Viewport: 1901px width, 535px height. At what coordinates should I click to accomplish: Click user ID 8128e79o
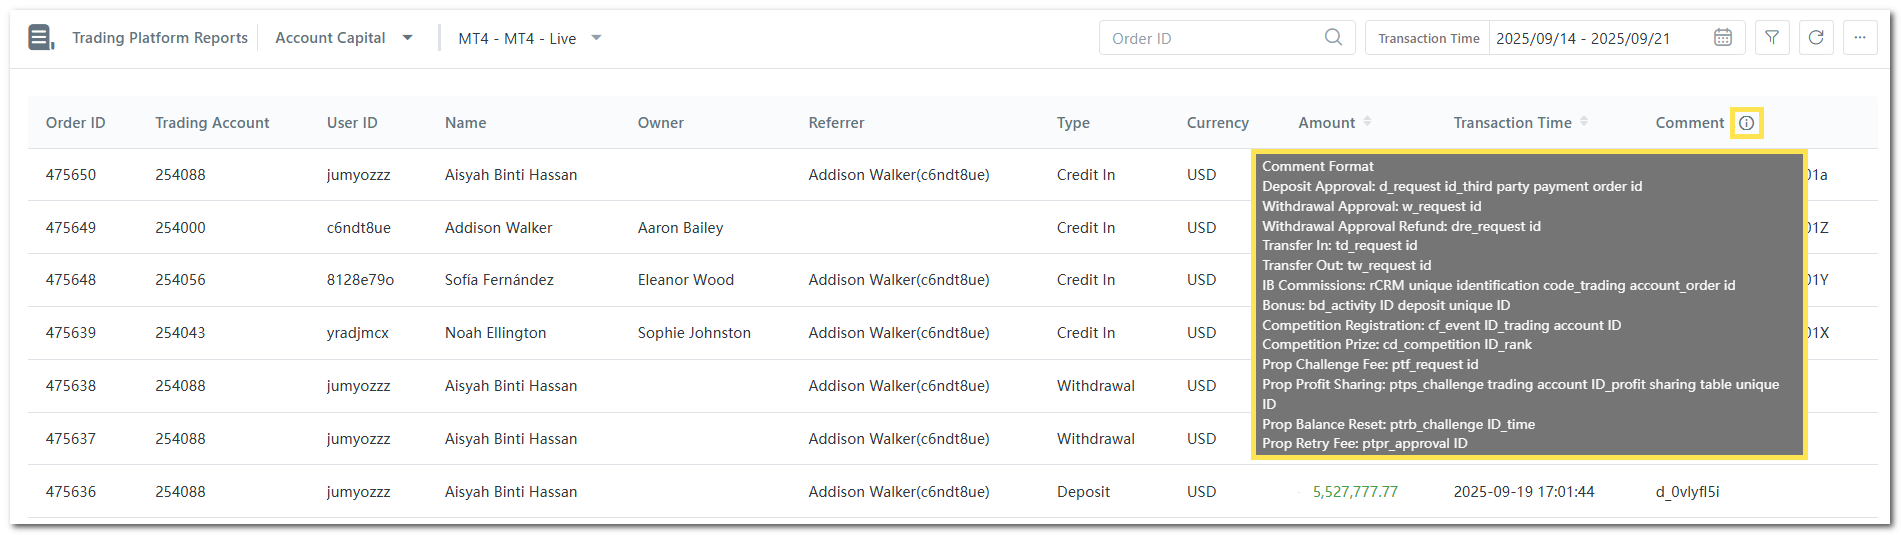(x=360, y=280)
